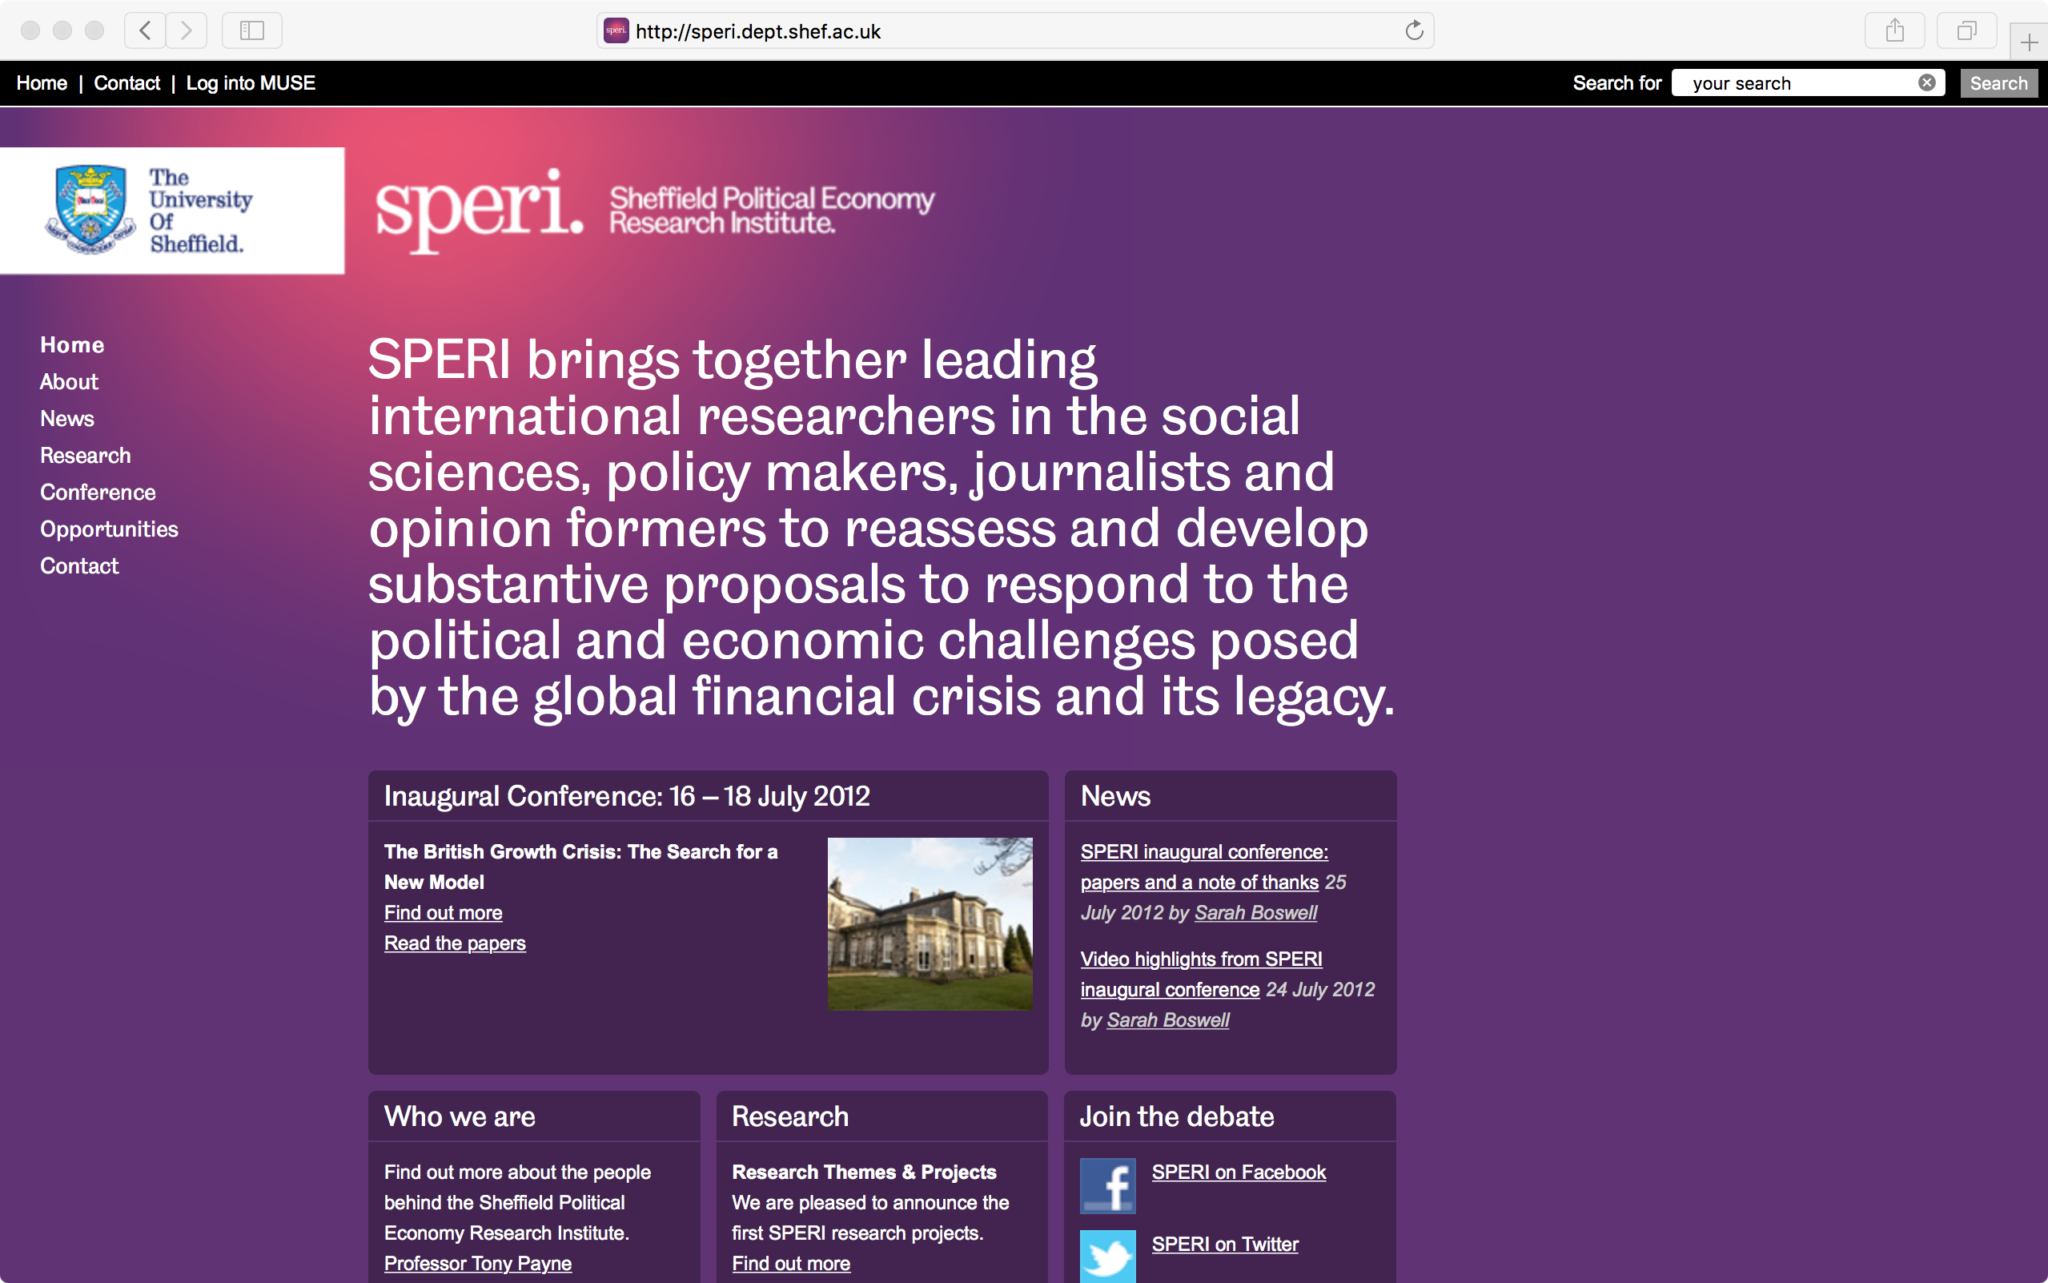Viewport: 2048px width, 1283px height.
Task: Follow the Research 'Find out more' link
Action: [791, 1264]
